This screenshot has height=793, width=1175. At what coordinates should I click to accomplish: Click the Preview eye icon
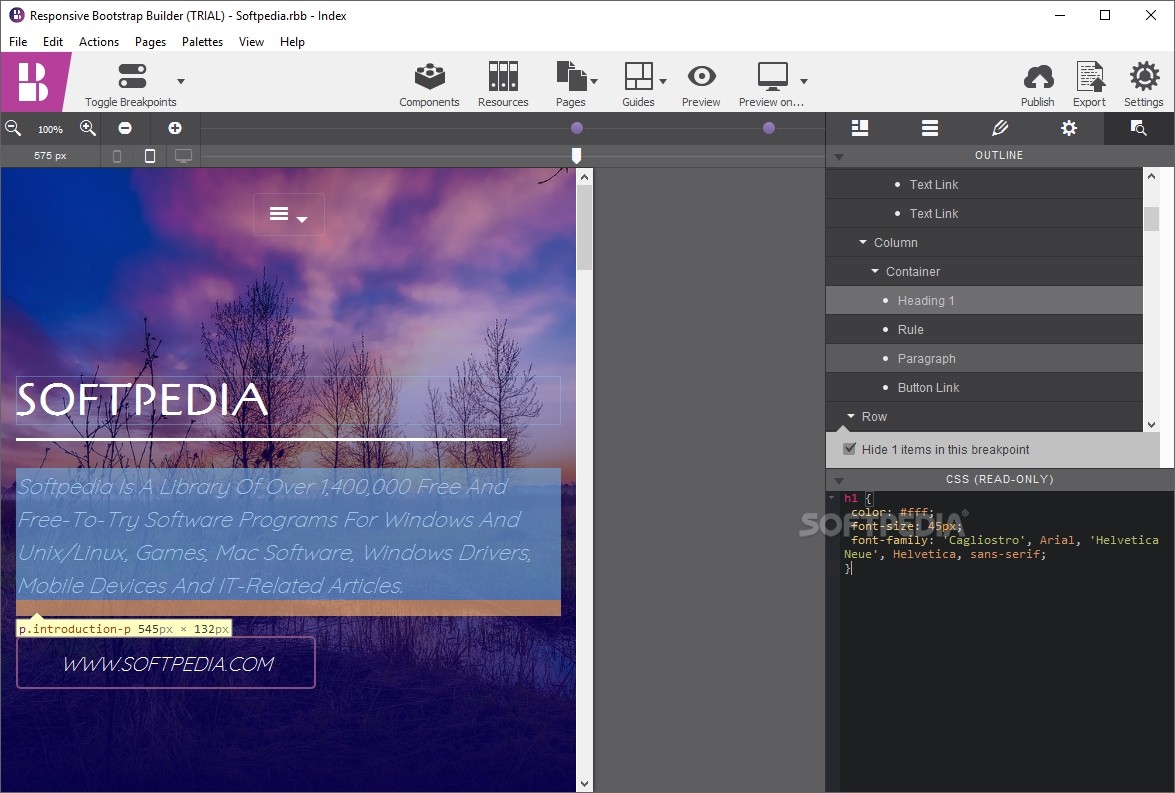tap(701, 76)
